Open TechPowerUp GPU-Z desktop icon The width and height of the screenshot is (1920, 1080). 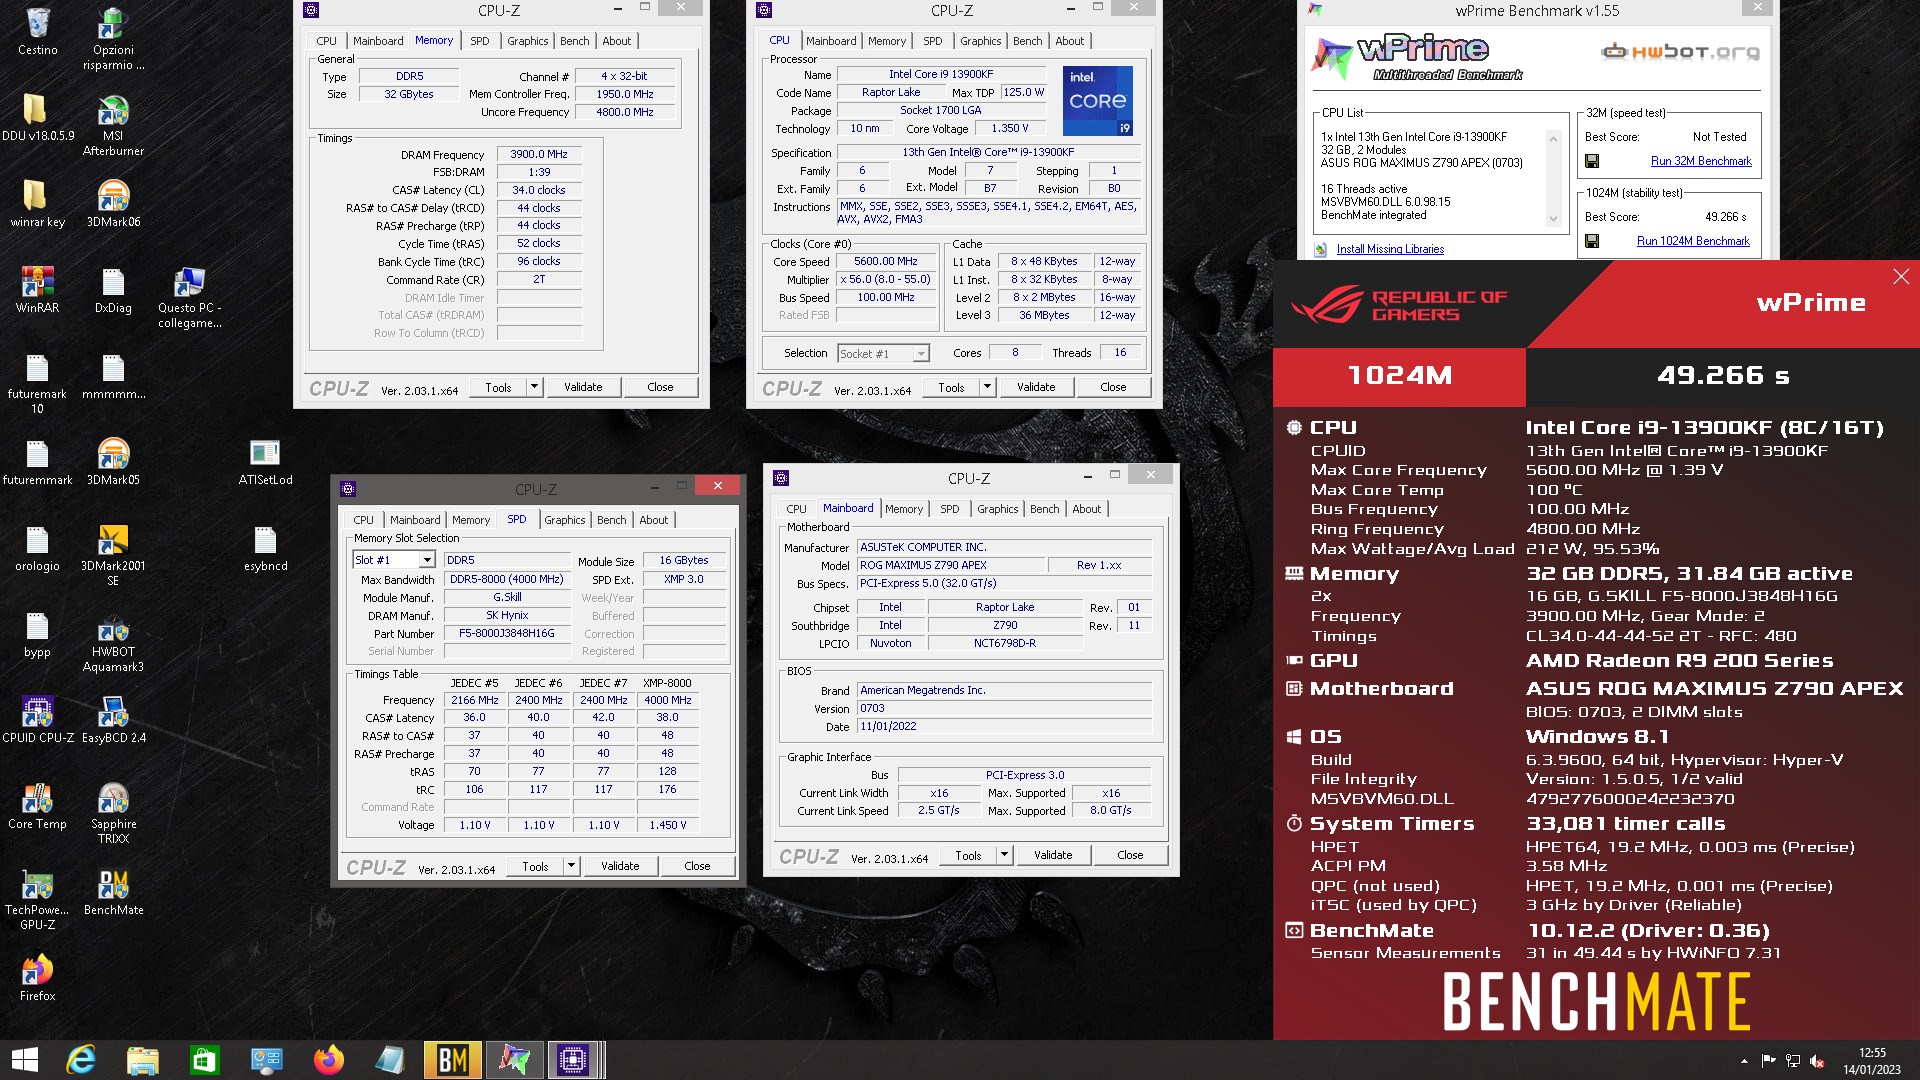(x=37, y=898)
